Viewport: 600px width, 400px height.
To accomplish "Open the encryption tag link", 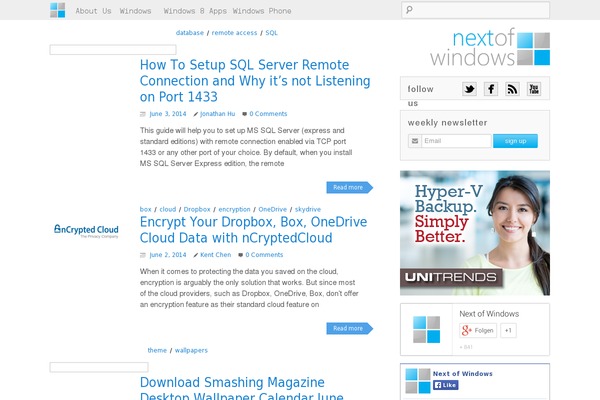I will coord(234,209).
